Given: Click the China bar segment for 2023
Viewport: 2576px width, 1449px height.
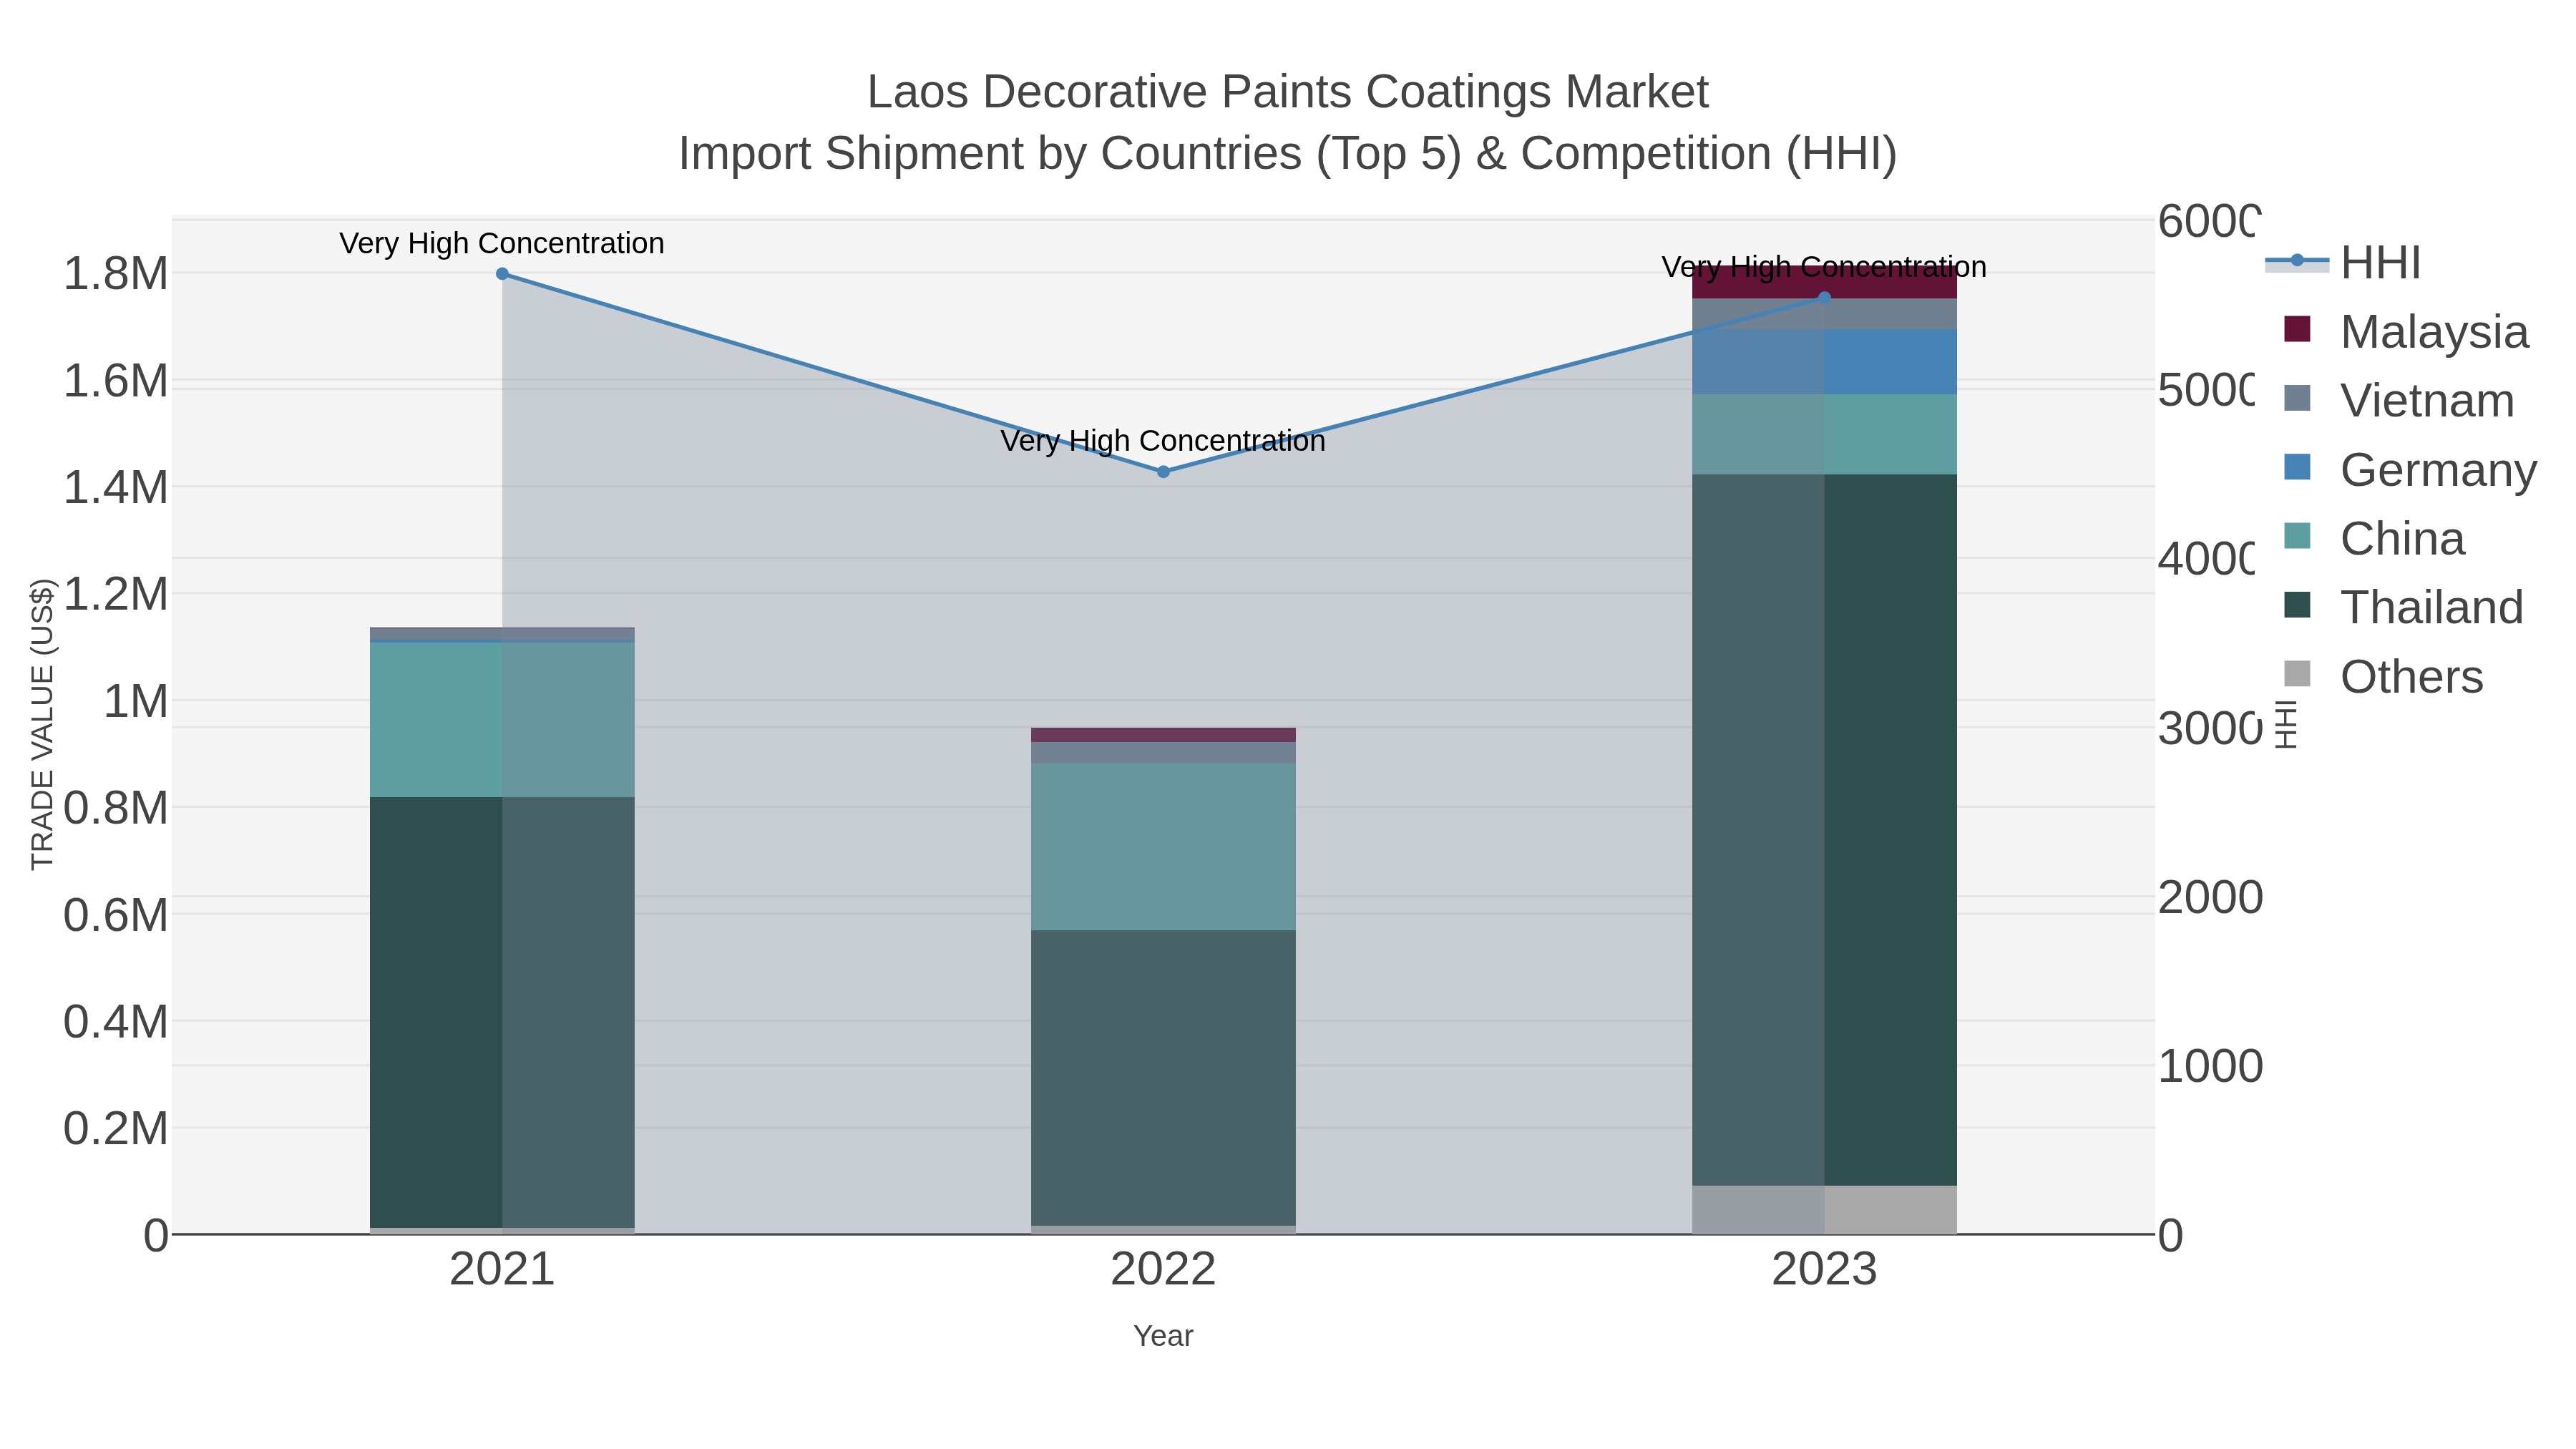Looking at the screenshot, I should tap(1824, 435).
